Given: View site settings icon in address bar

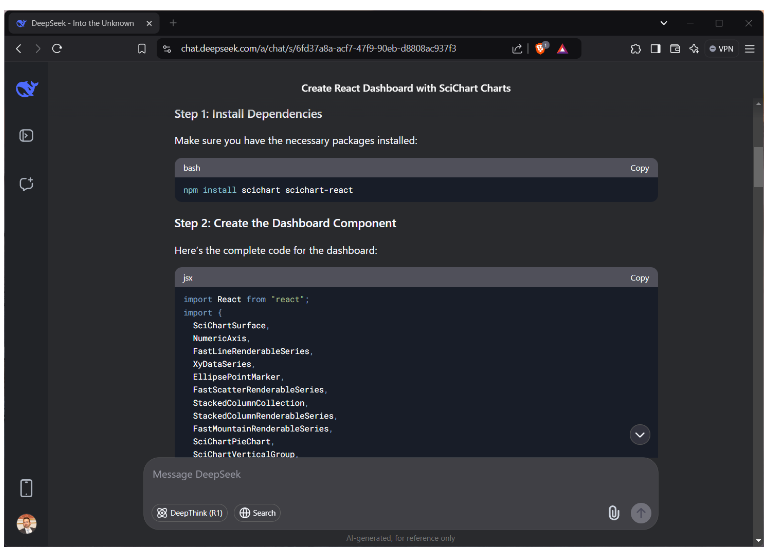Looking at the screenshot, I should 167,49.
